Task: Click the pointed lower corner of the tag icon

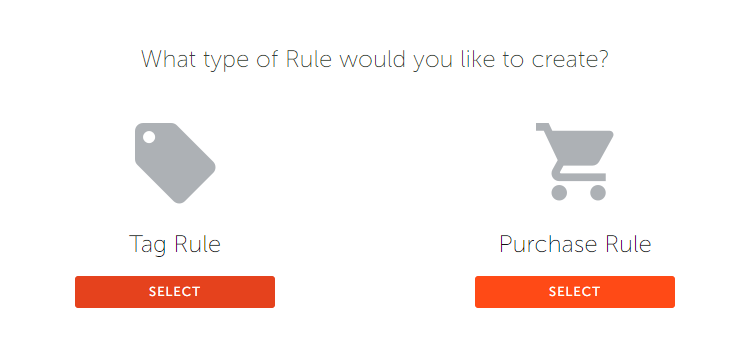Action: [x=179, y=198]
